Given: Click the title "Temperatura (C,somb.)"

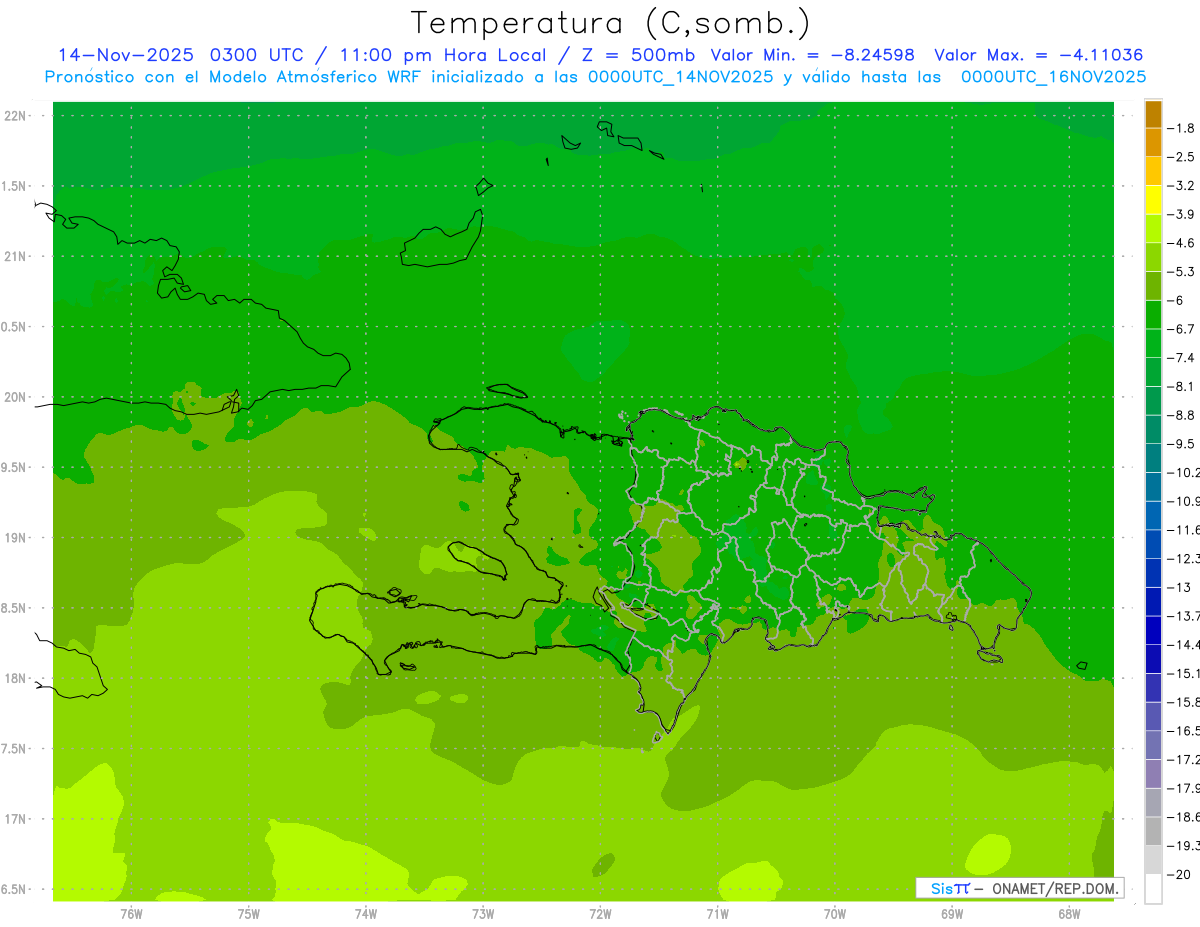Looking at the screenshot, I should coord(611,23).
